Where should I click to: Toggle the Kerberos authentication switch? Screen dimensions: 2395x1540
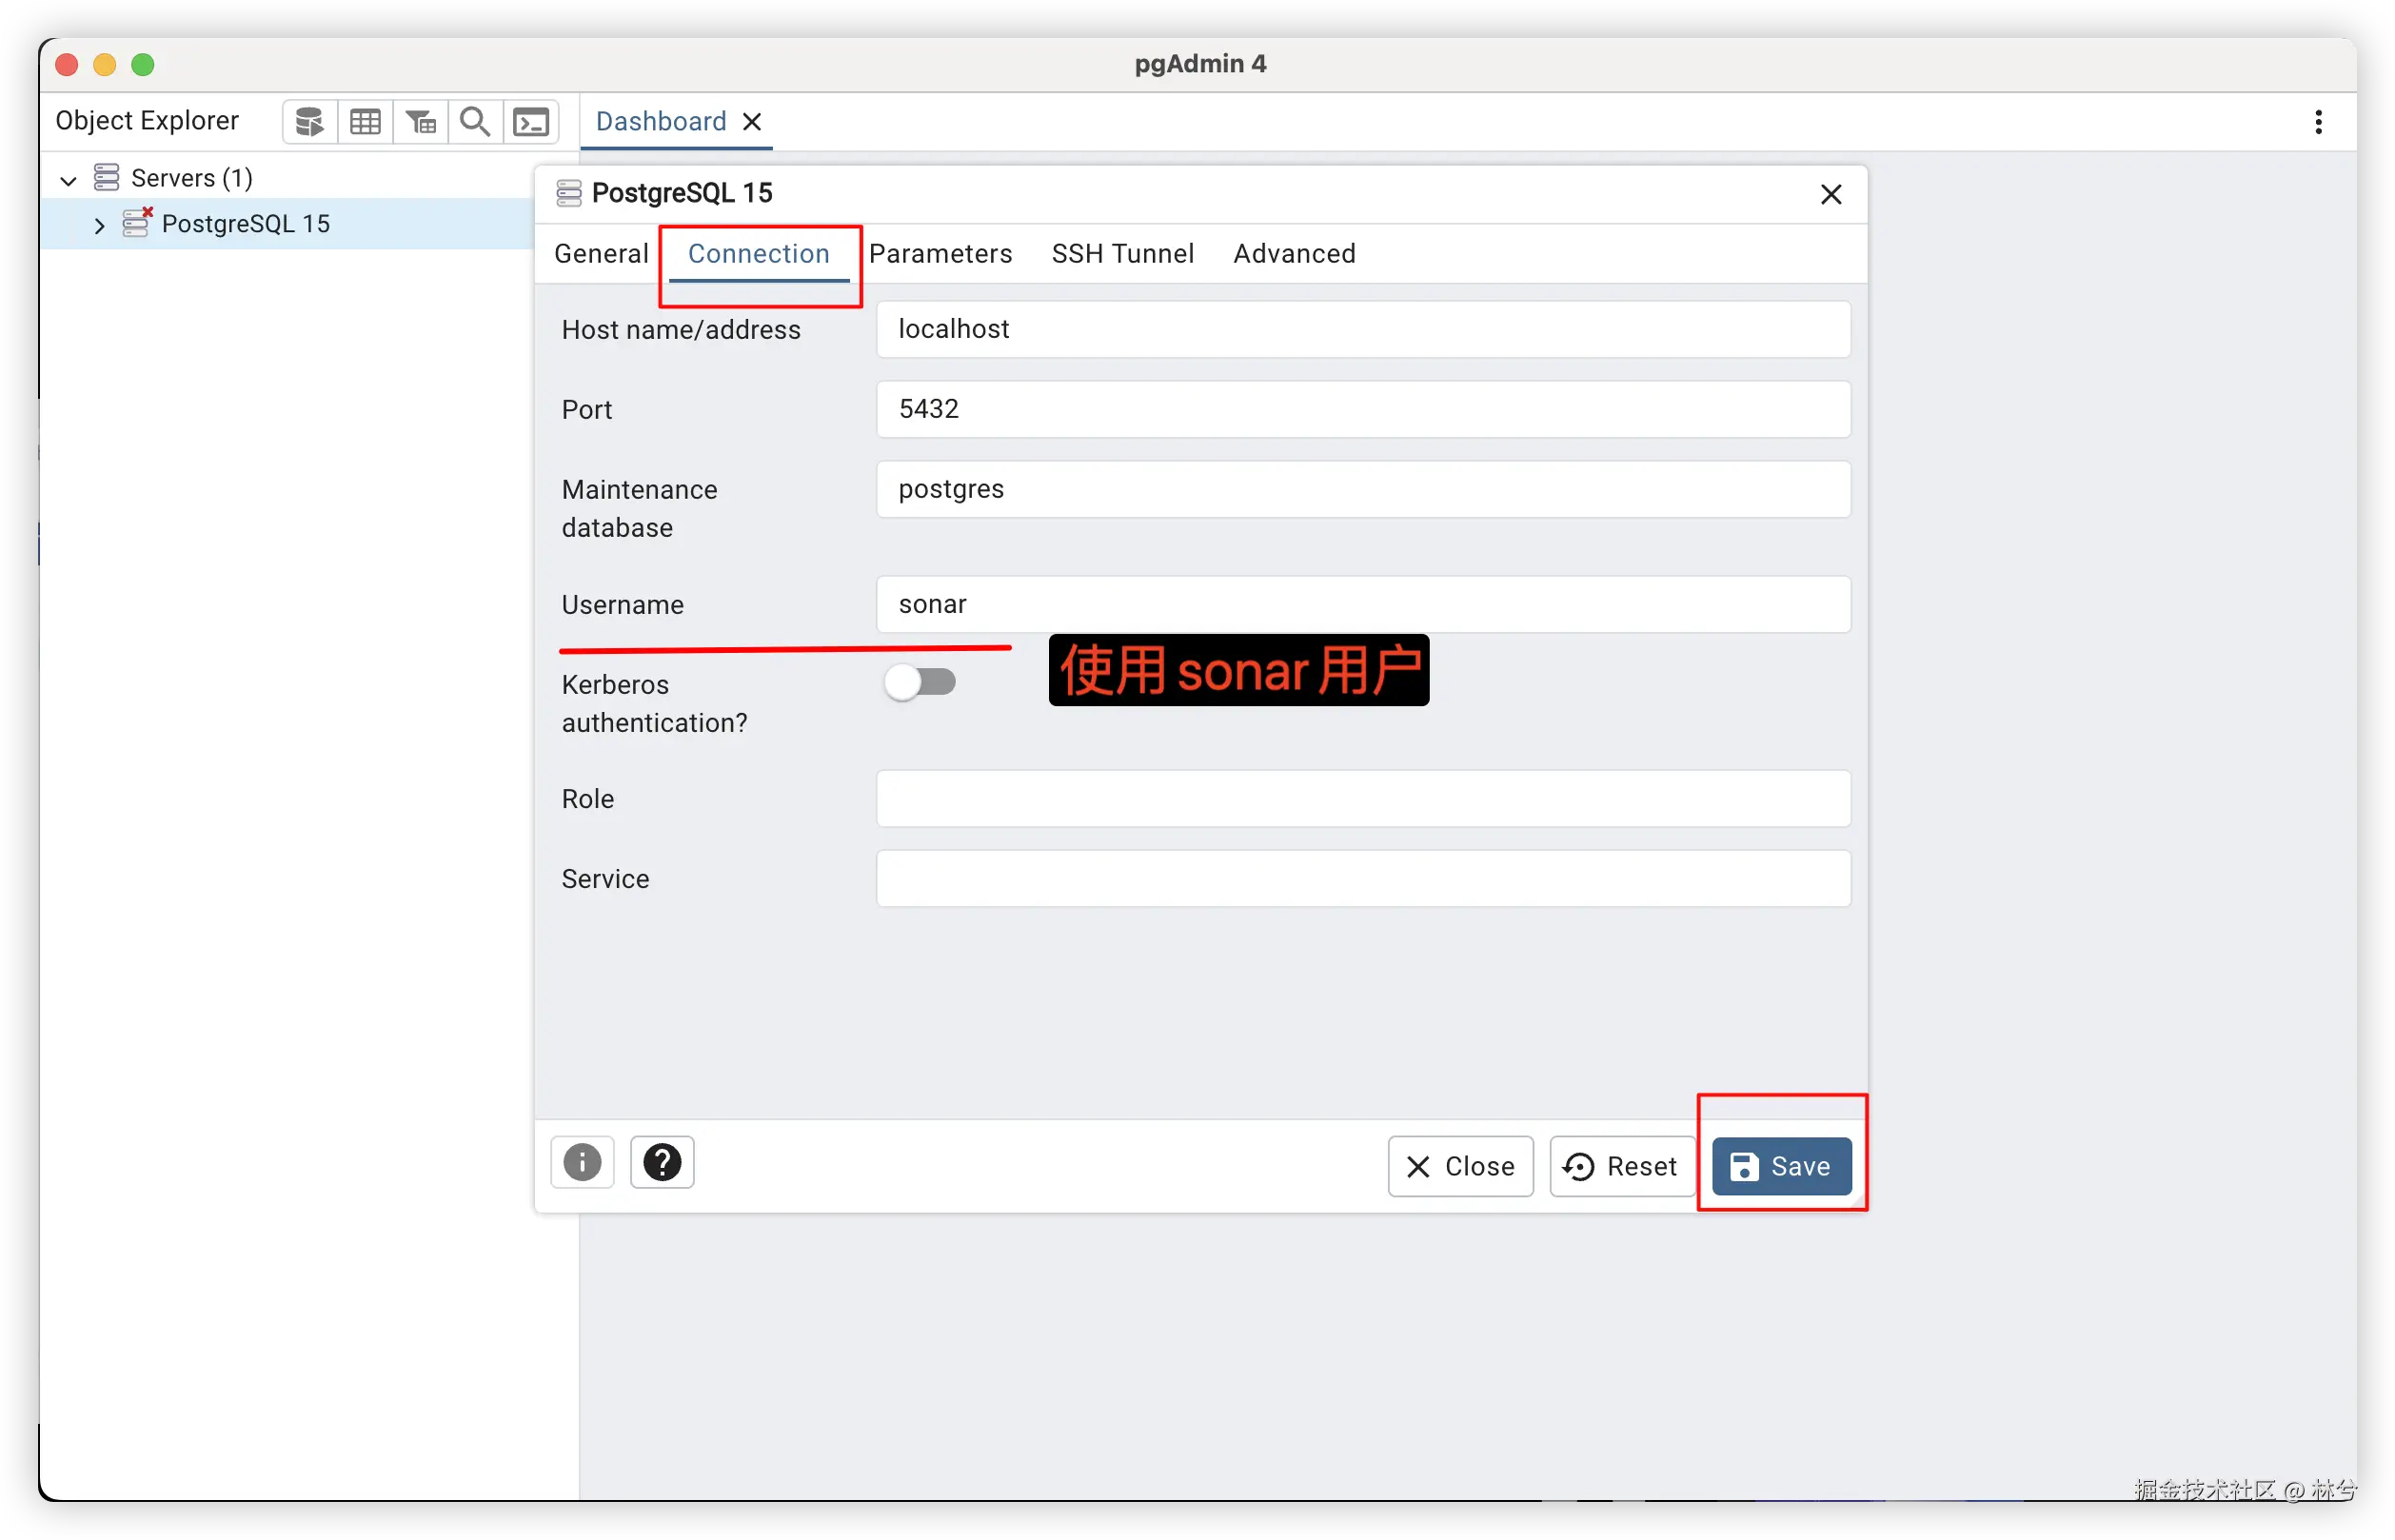coord(920,682)
